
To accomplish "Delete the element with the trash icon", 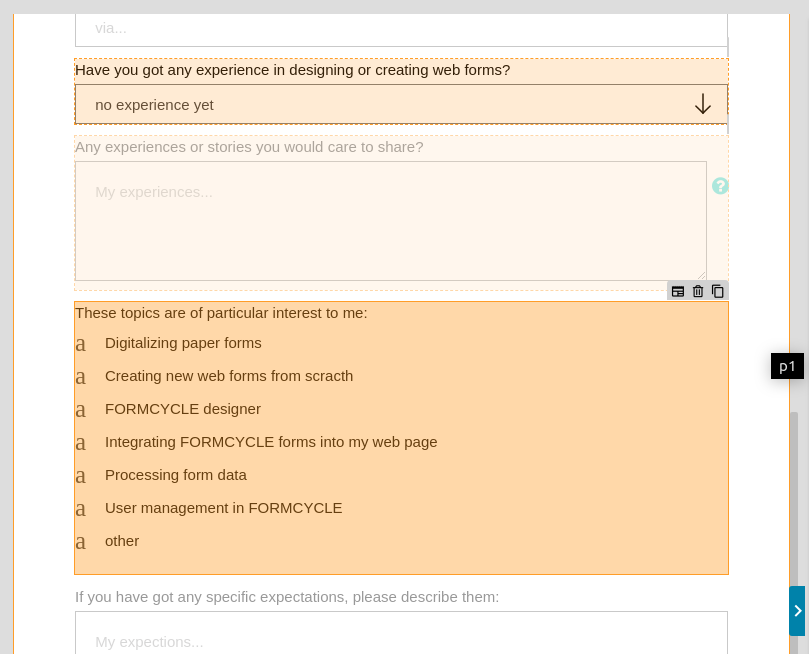I will coord(698,291).
